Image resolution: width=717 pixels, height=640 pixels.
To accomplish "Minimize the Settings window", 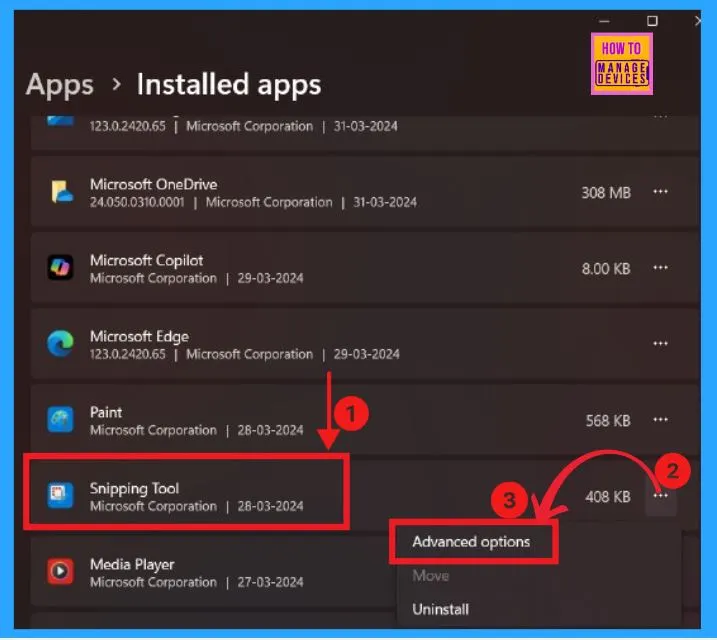I will click(x=605, y=21).
